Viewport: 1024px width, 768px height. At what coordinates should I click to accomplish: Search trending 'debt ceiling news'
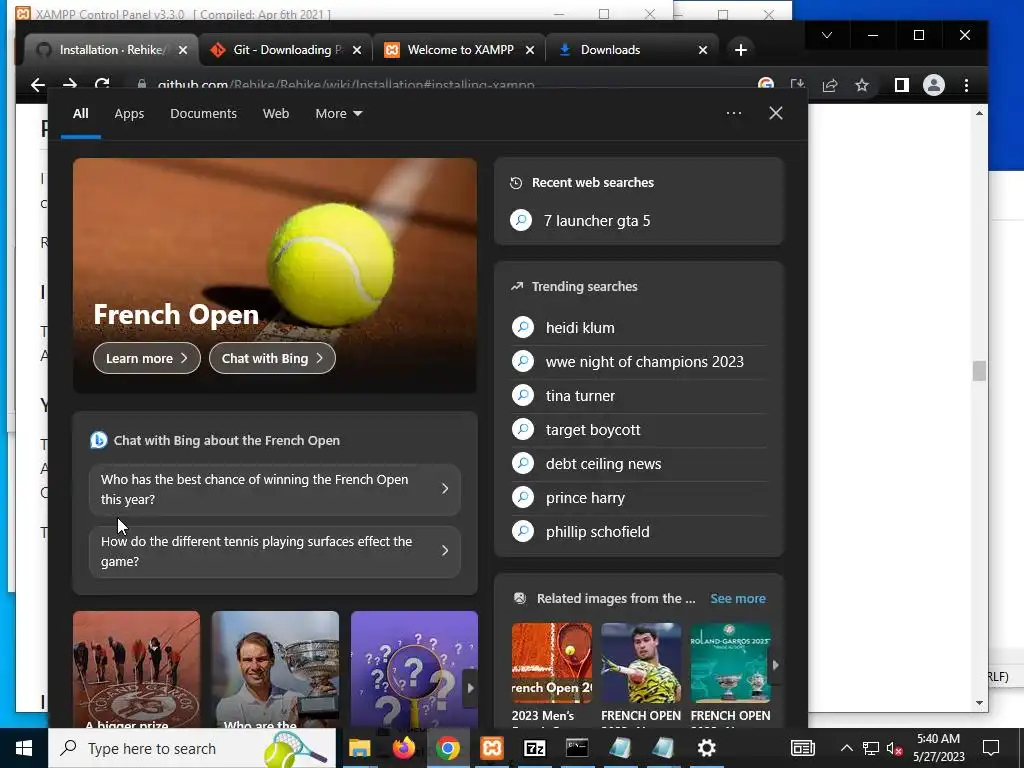[640, 464]
